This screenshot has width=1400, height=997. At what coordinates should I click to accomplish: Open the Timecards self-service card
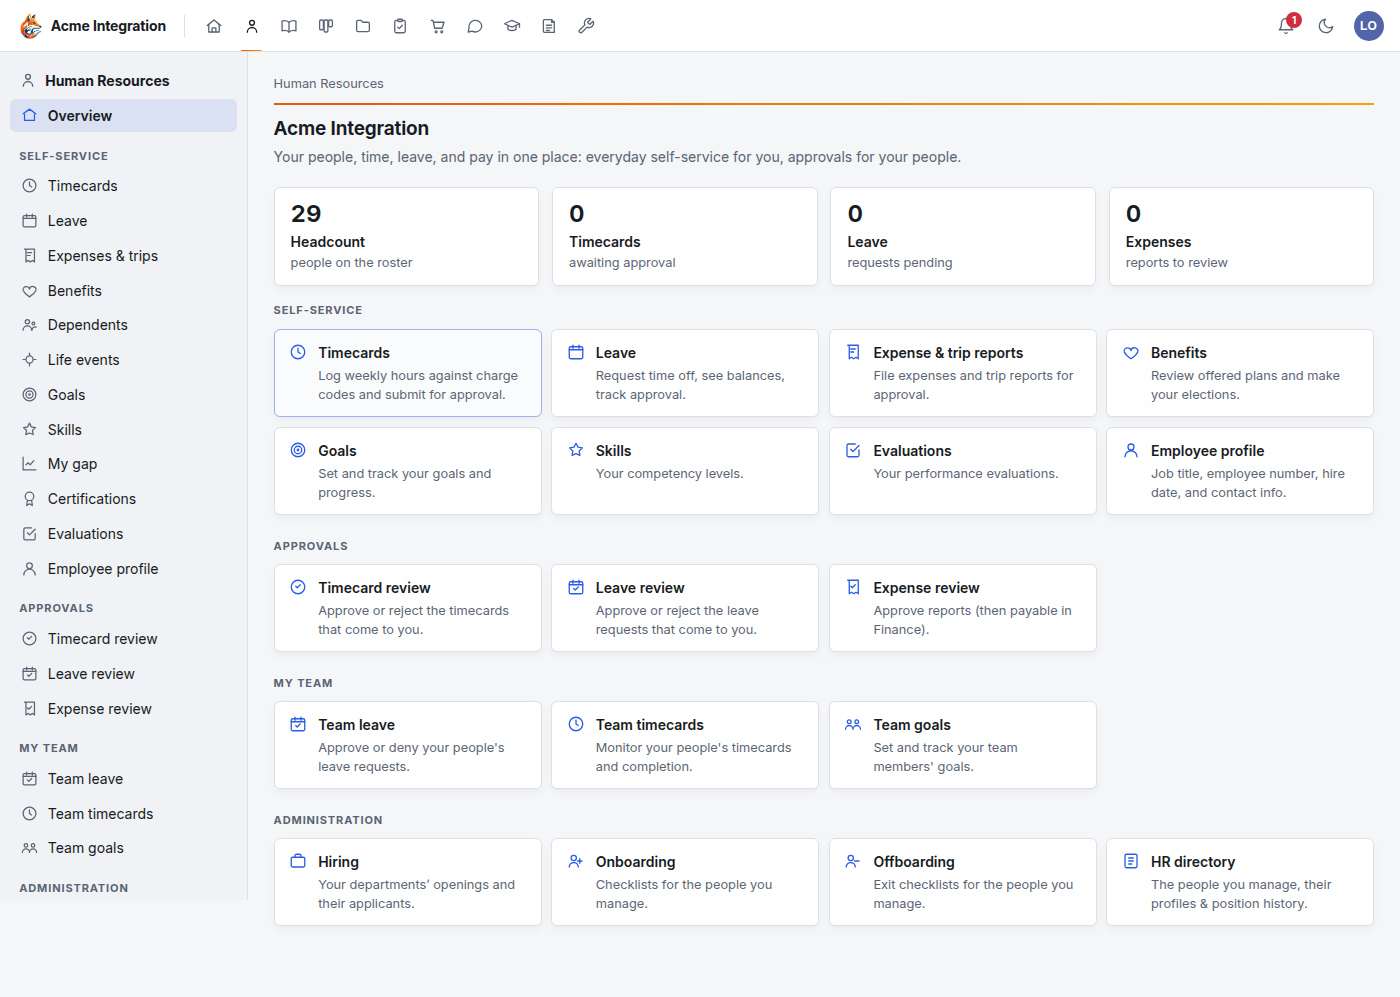coord(408,373)
